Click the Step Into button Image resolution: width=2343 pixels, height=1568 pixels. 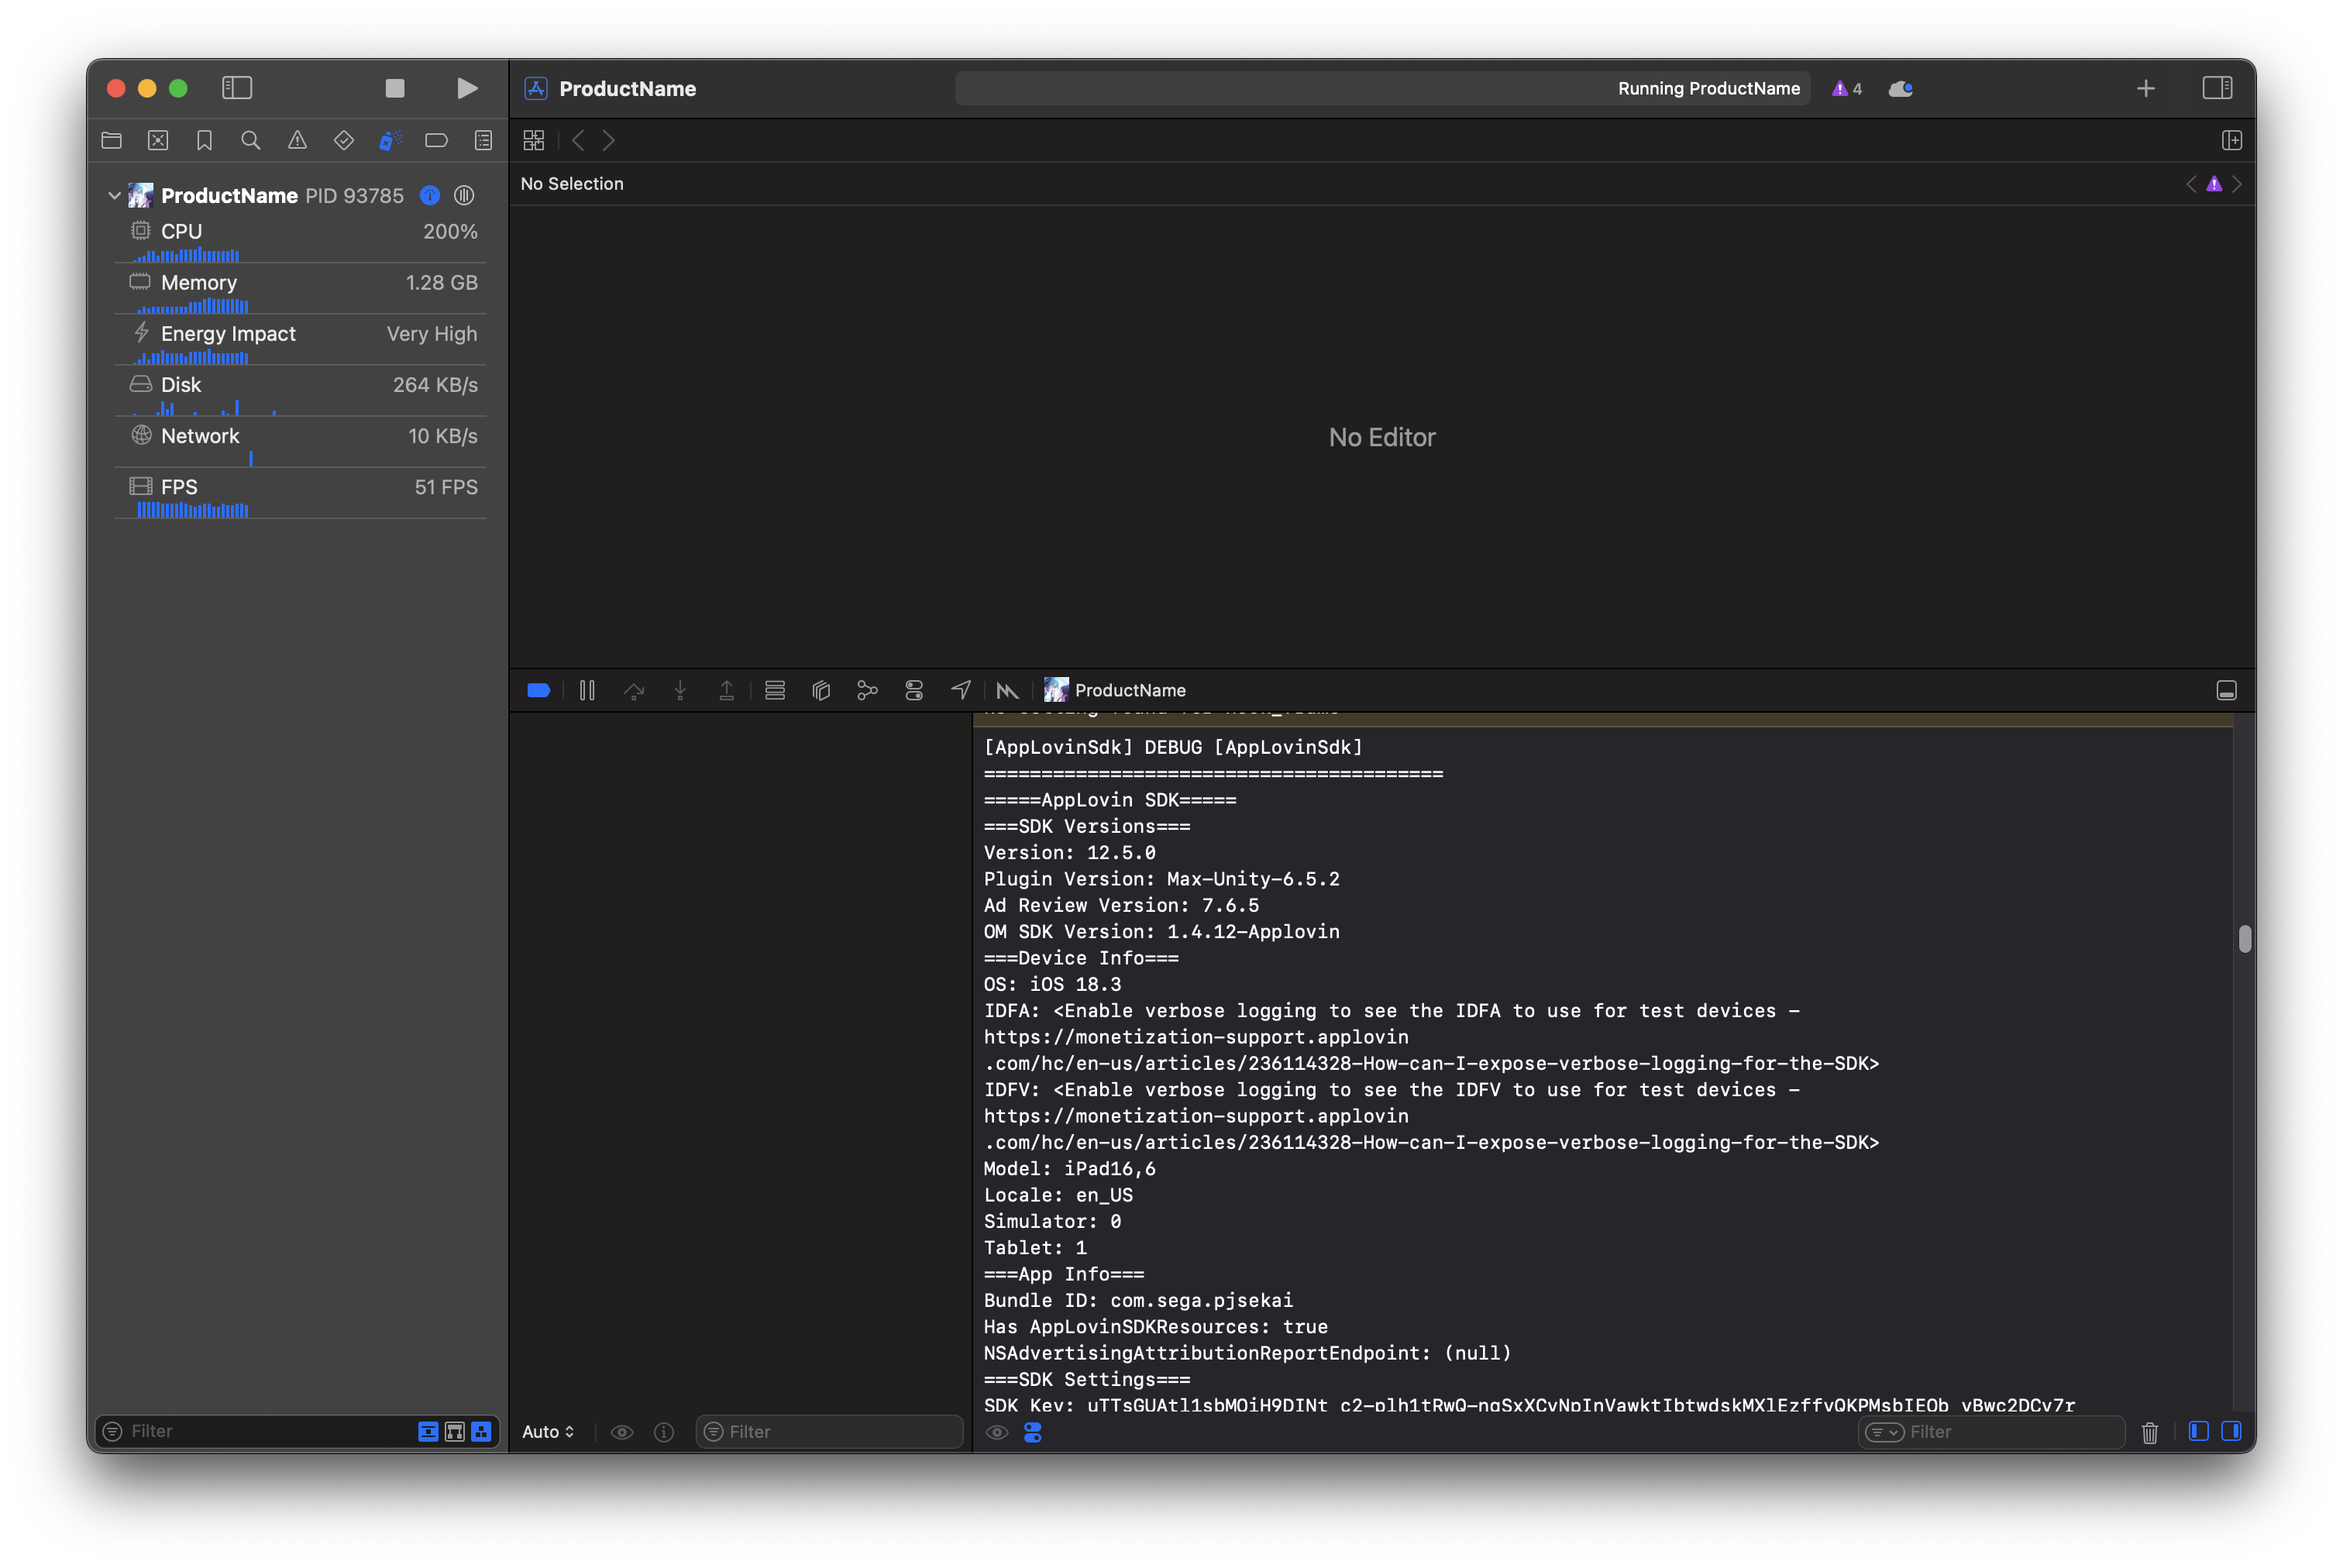tap(680, 690)
